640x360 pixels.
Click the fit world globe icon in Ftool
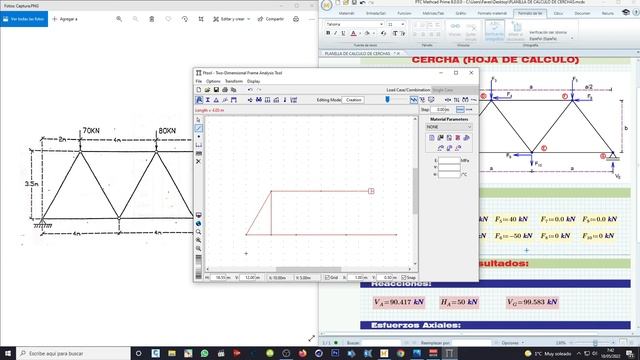tap(198, 224)
